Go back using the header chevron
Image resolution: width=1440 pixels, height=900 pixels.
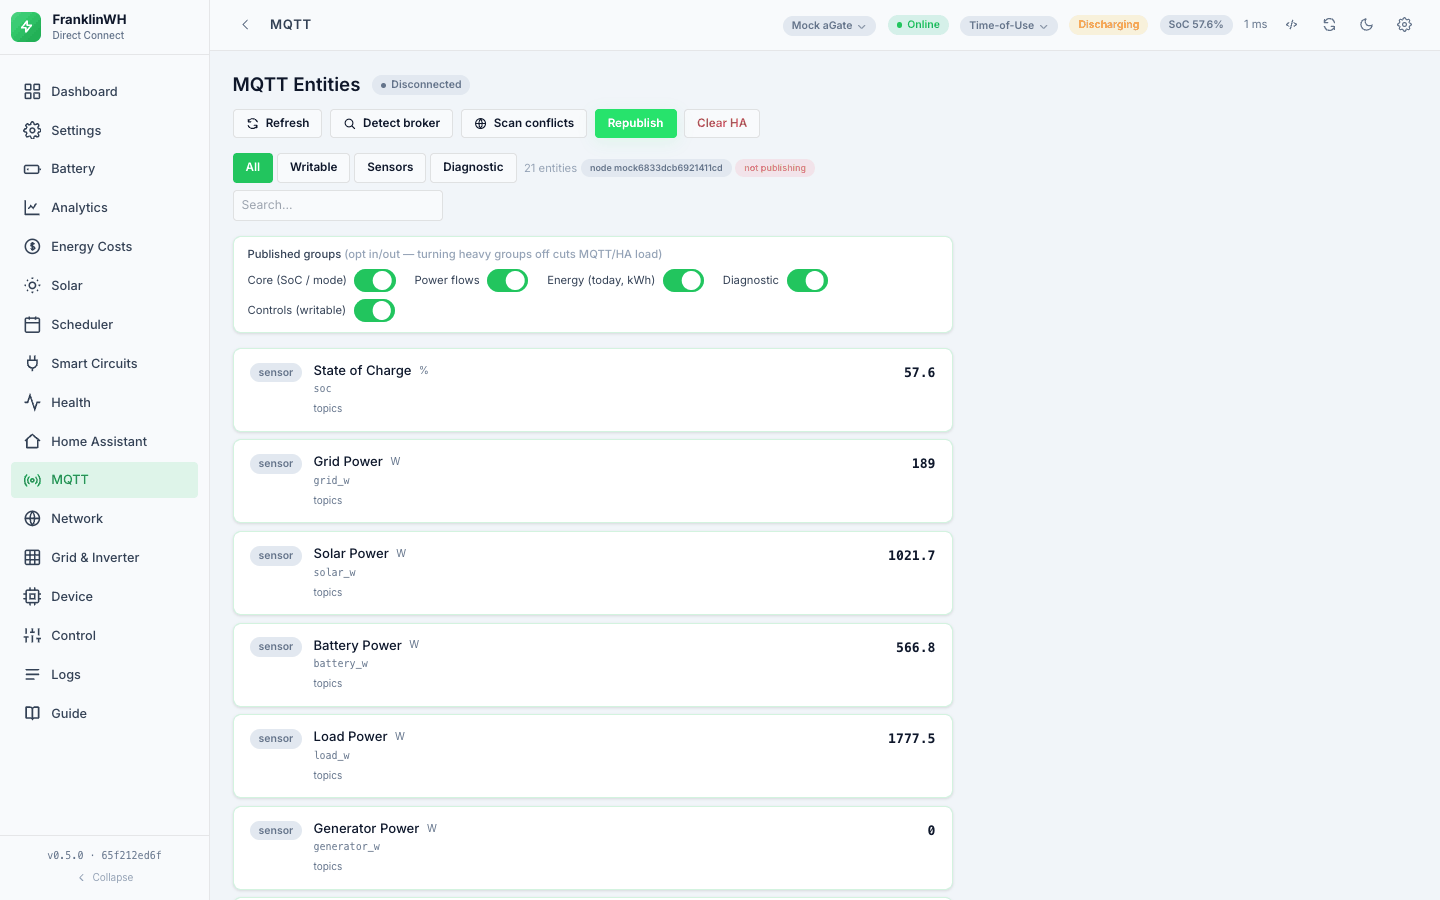pos(245,25)
